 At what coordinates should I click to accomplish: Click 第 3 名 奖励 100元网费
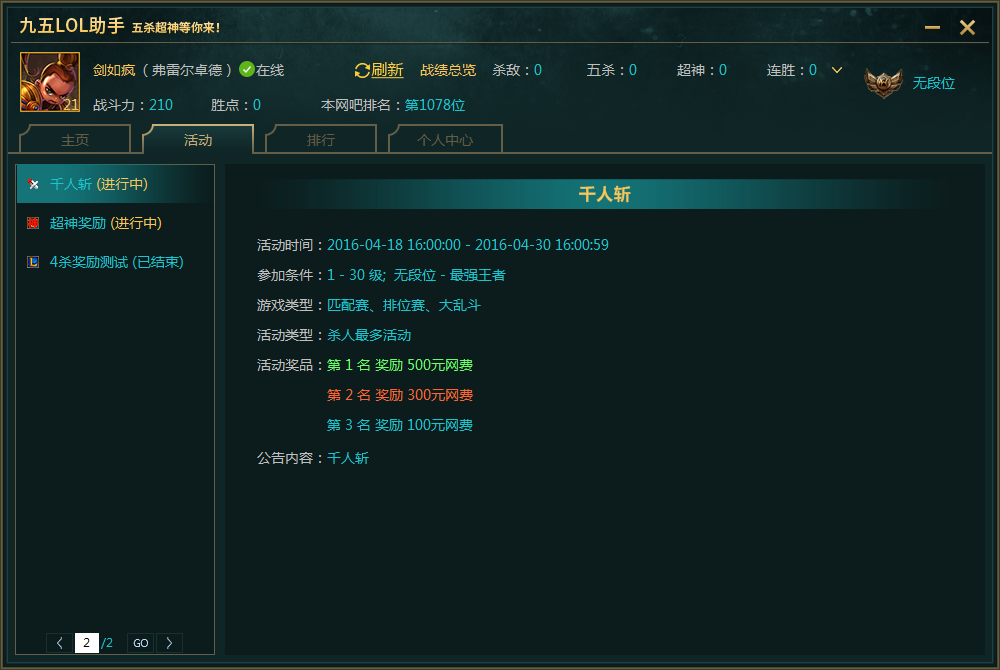400,425
